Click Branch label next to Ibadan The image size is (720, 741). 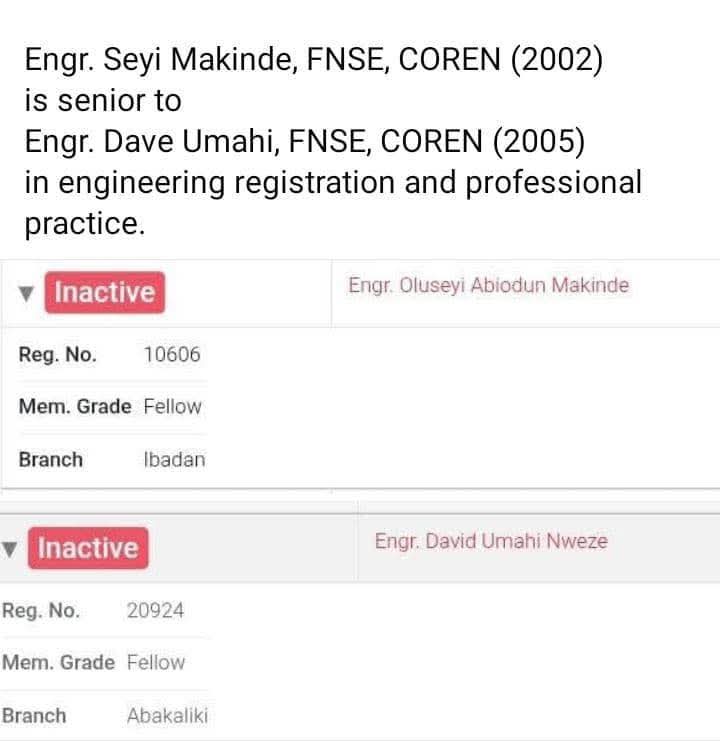51,460
